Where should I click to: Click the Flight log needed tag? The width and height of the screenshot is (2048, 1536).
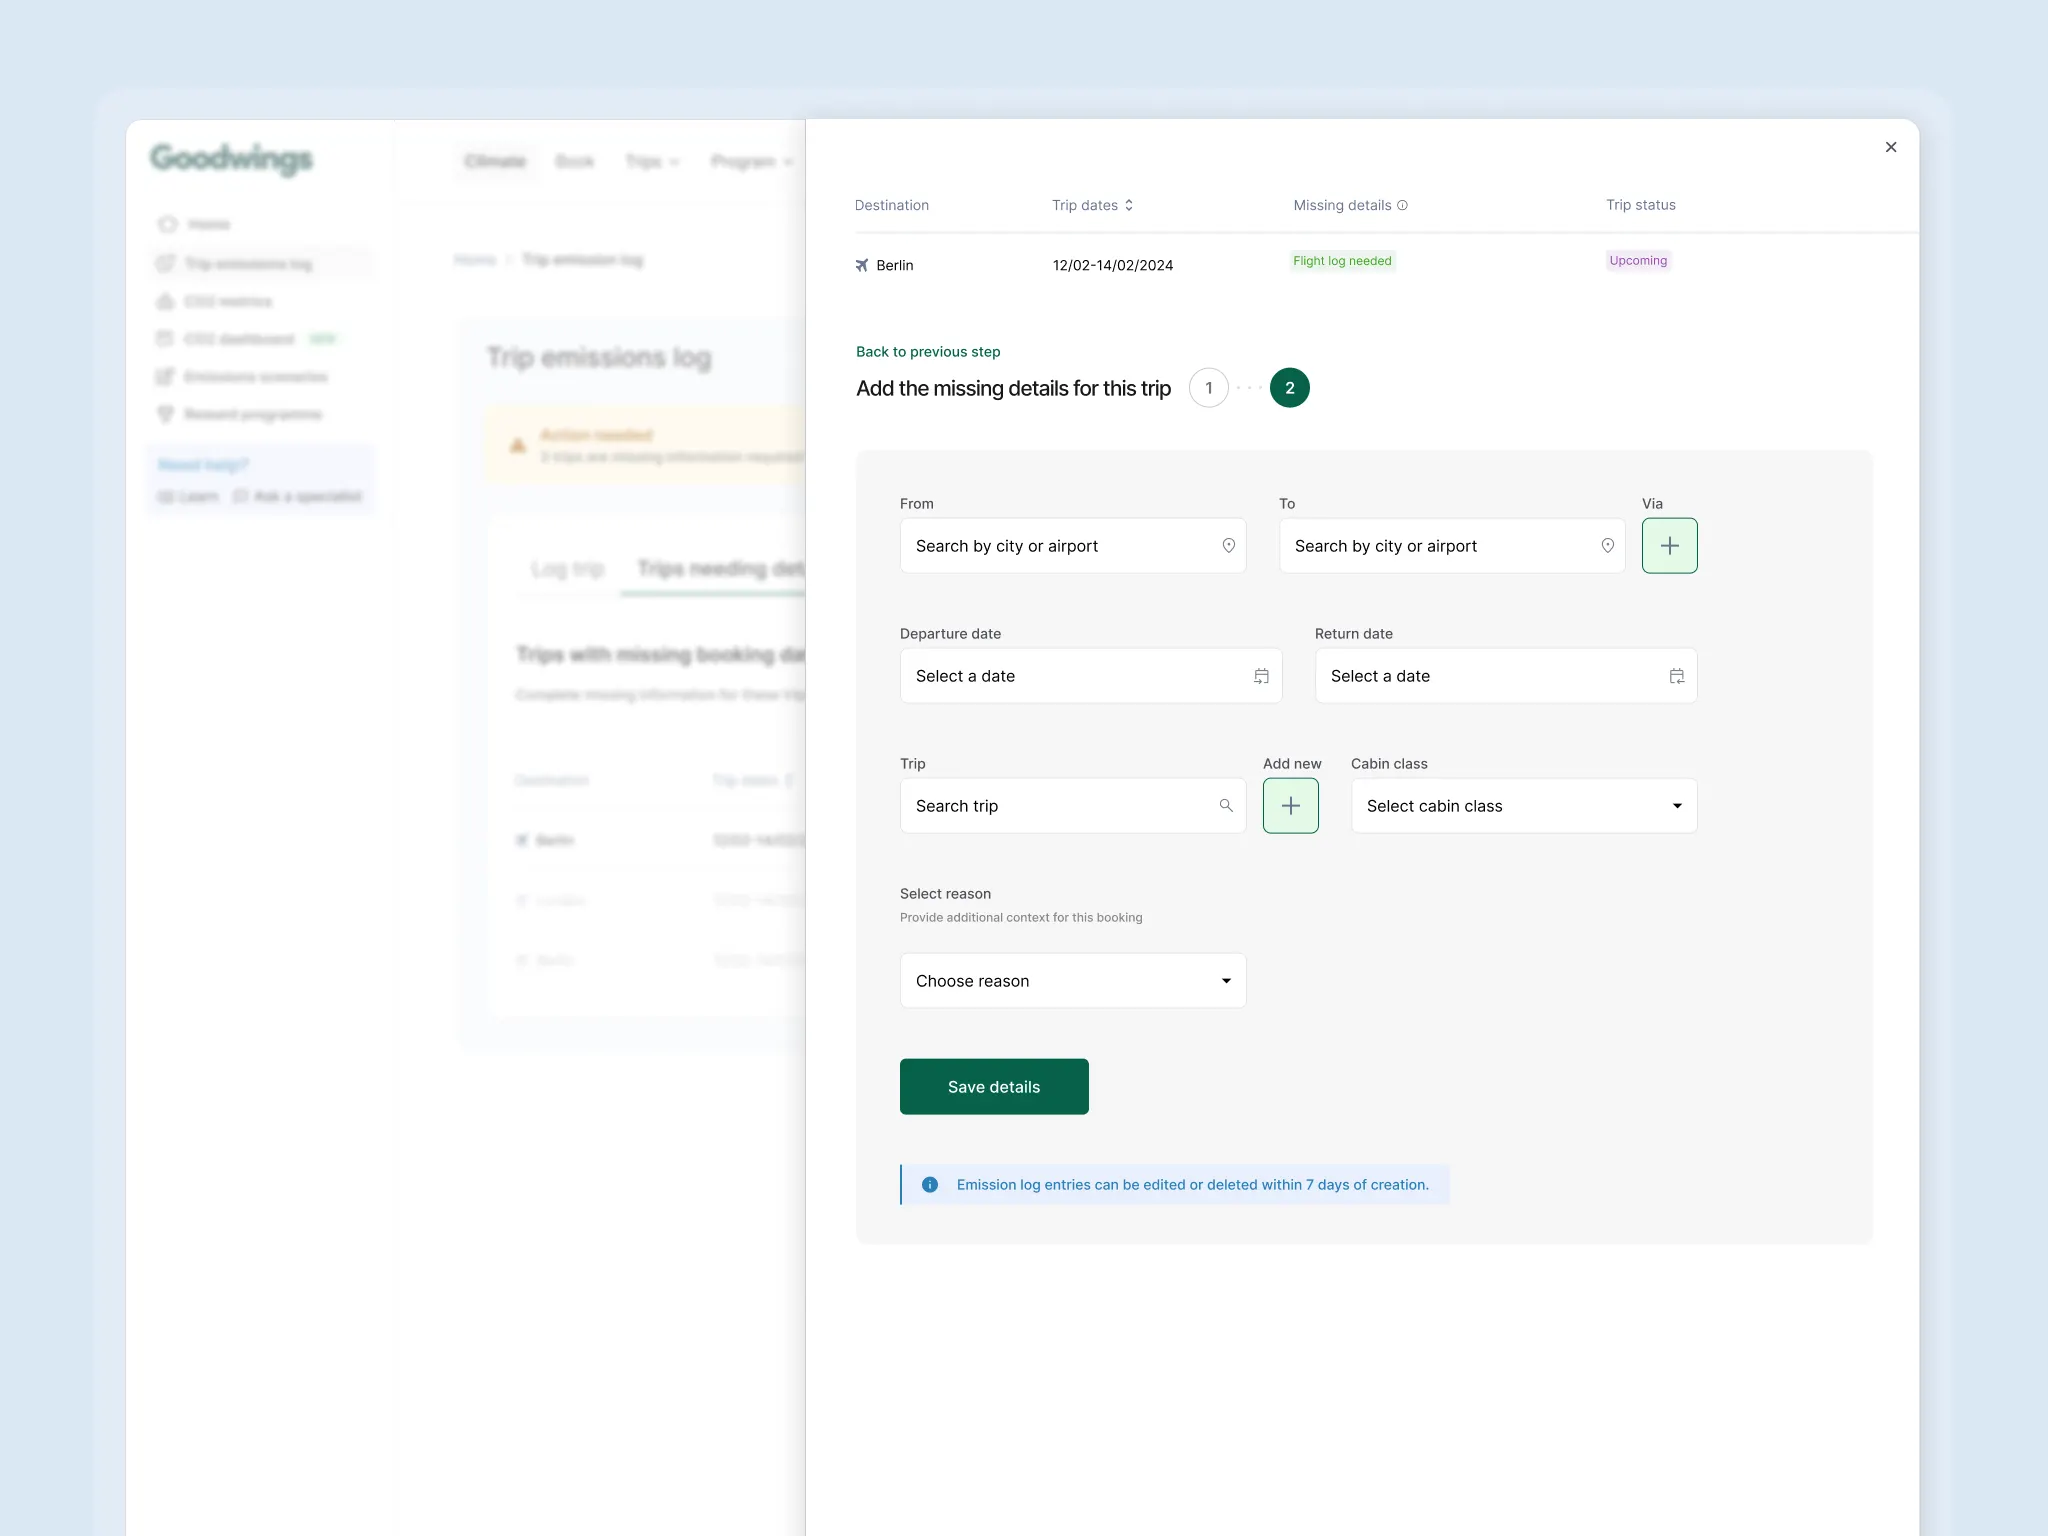point(1341,261)
